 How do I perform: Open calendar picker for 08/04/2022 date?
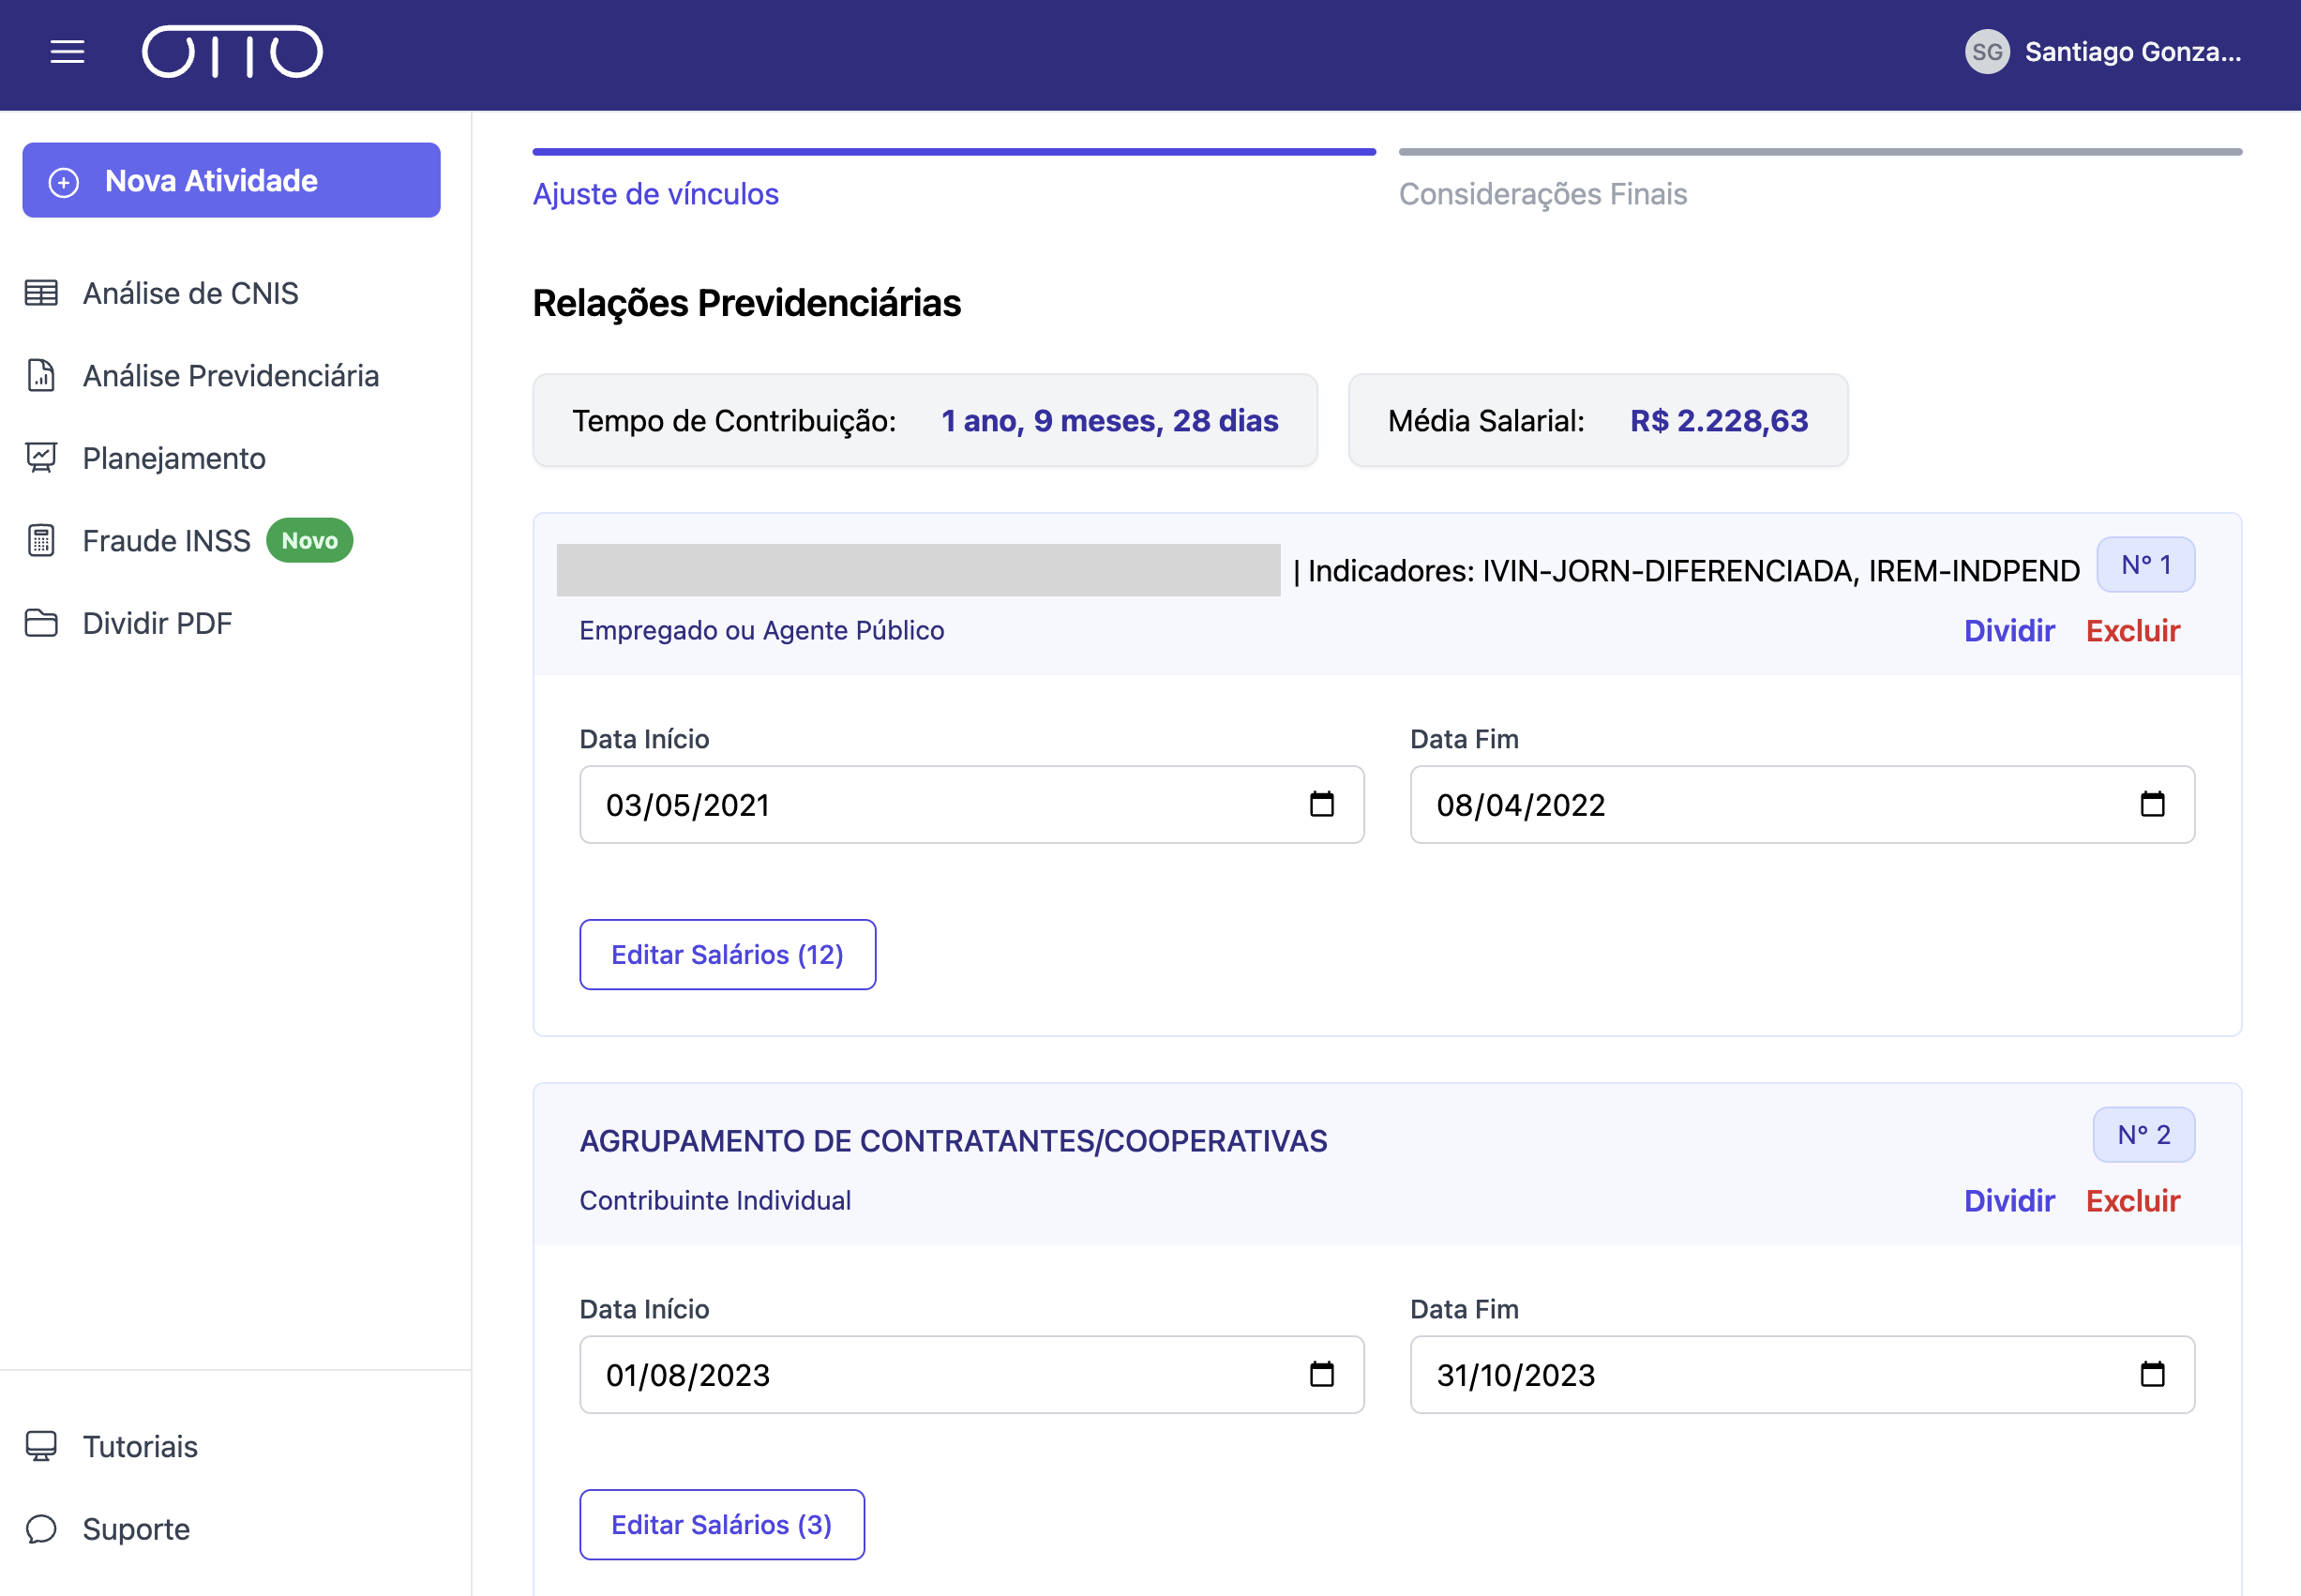click(2152, 804)
